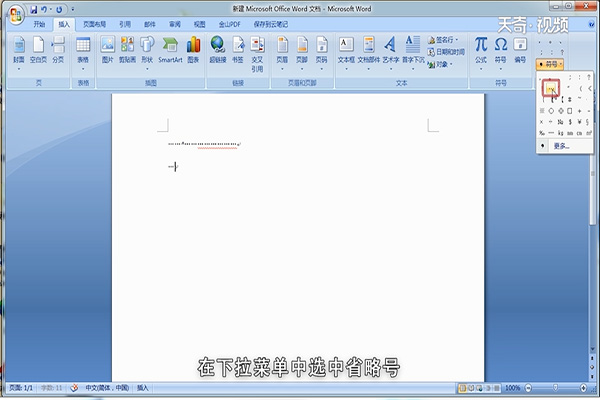Select the highlighted ellipsis symbol in dropdown
600x400 pixels.
pyautogui.click(x=550, y=88)
